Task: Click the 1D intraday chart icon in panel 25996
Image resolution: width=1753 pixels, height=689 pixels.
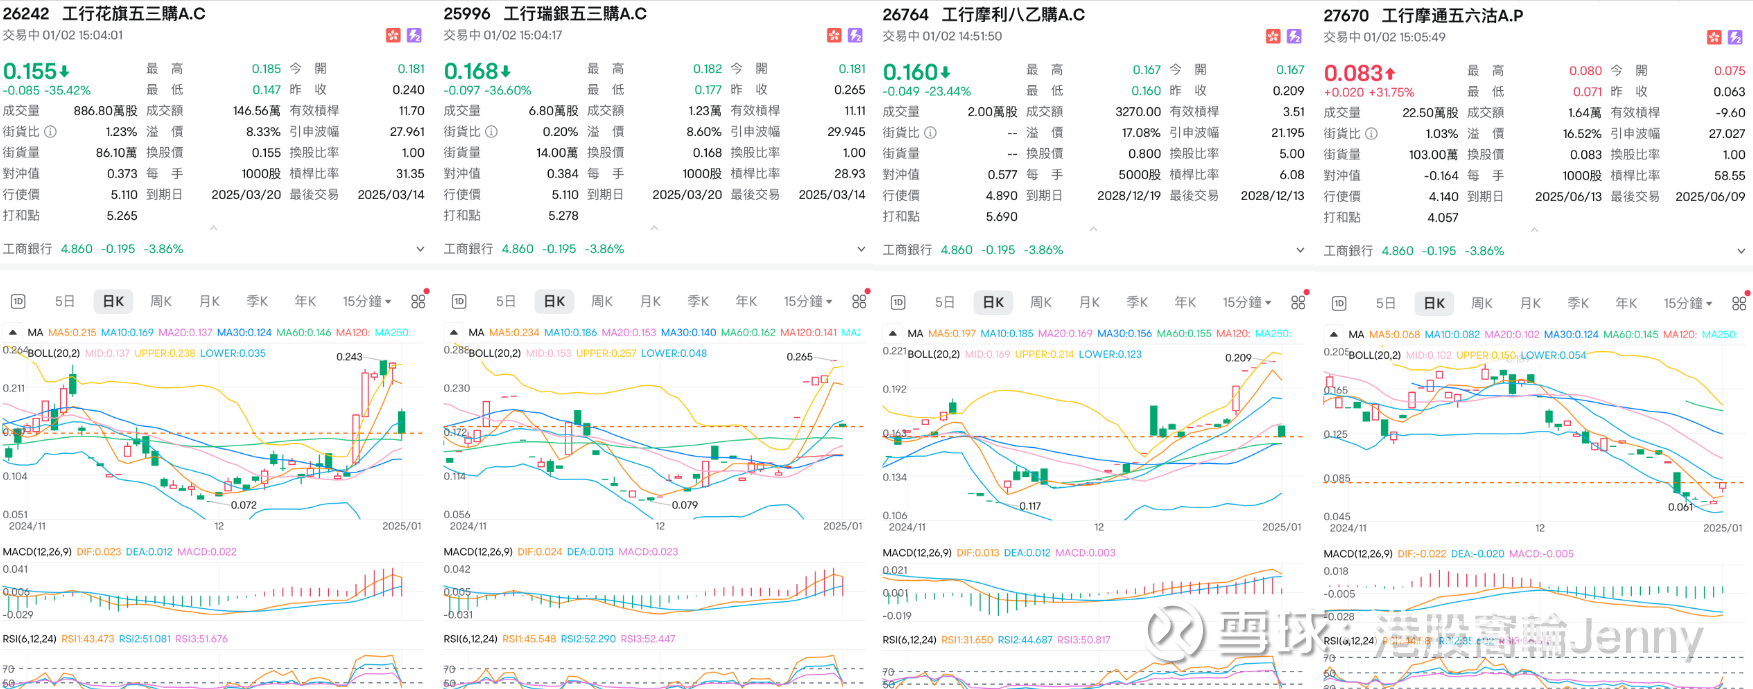Action: coord(459,301)
